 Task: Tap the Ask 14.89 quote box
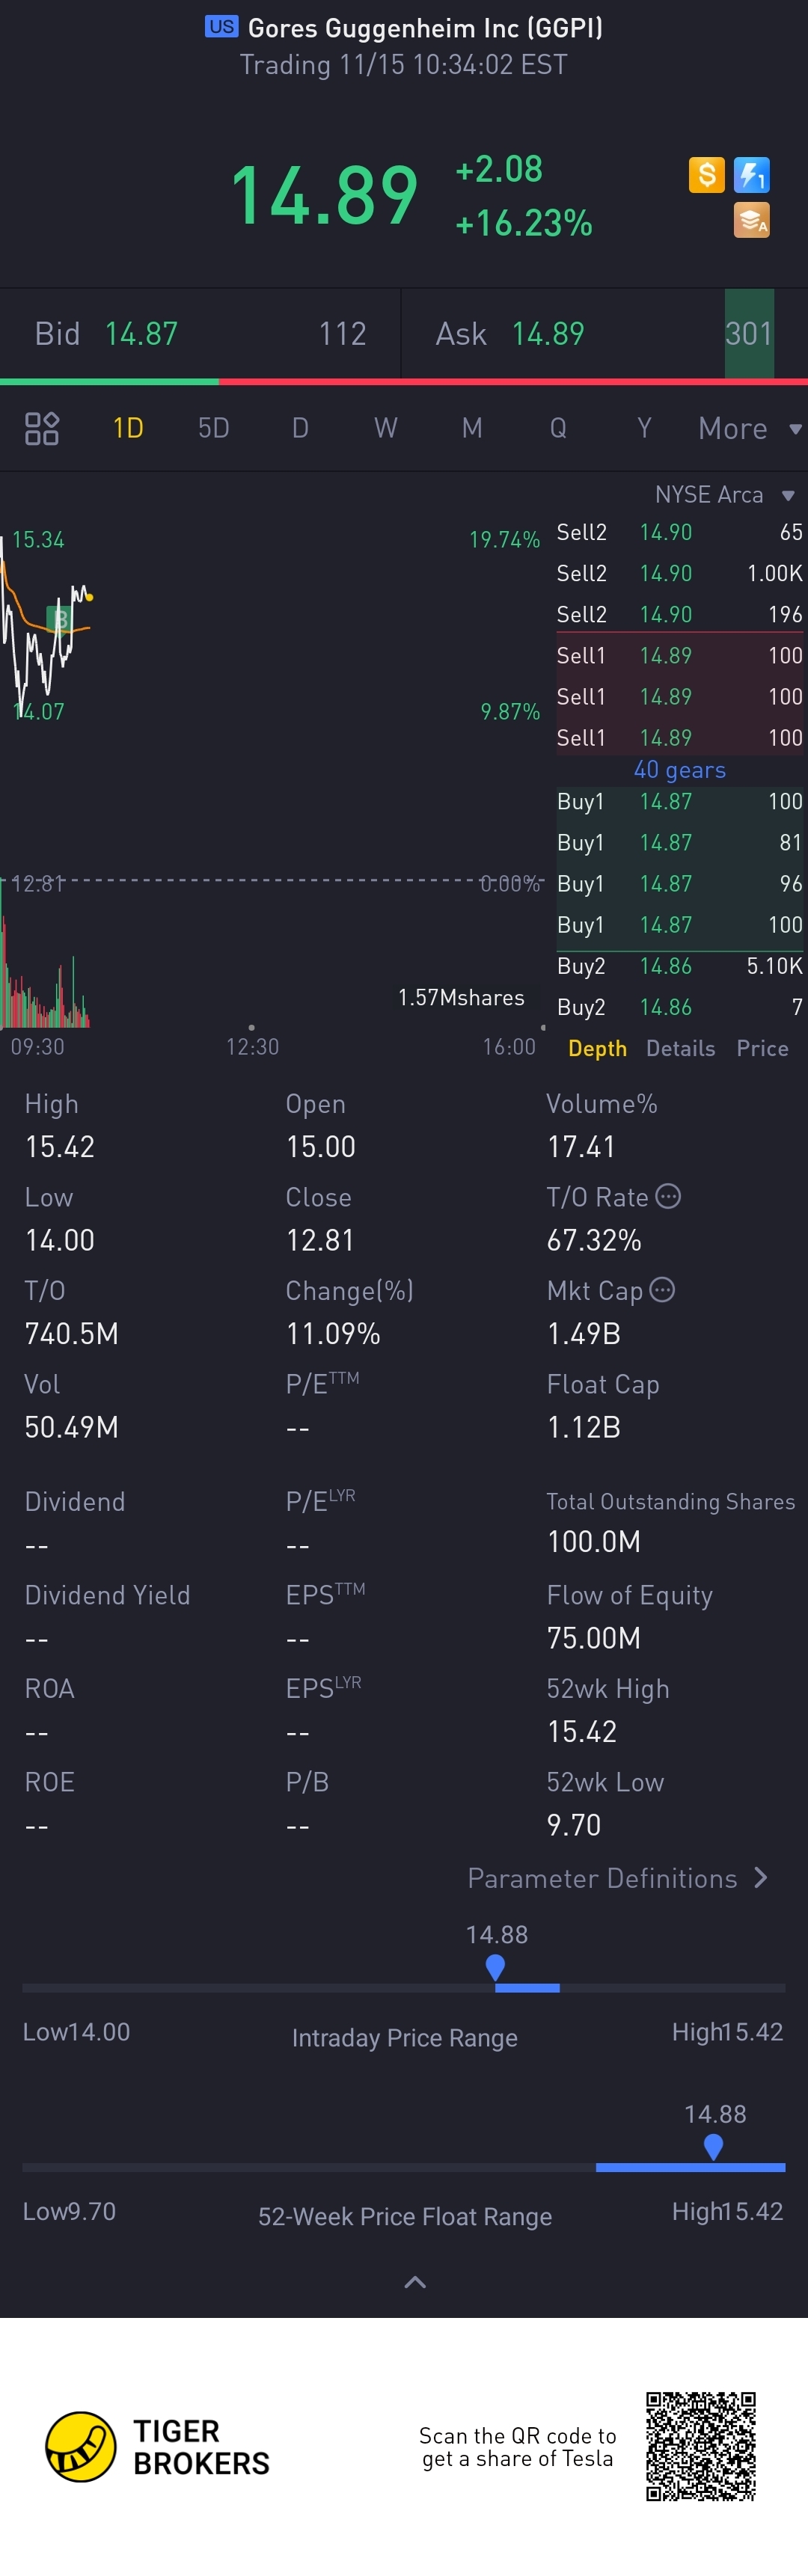[605, 334]
